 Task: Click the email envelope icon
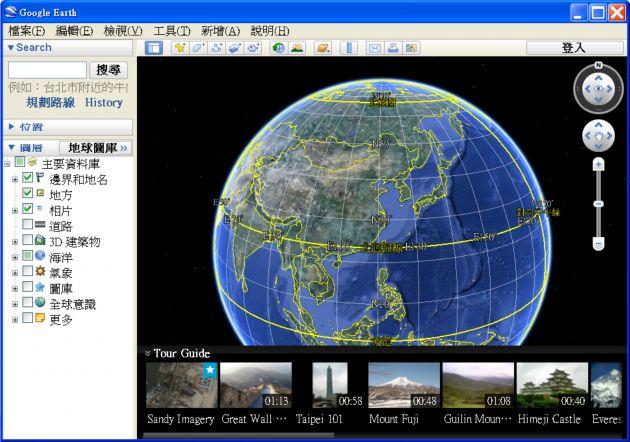pyautogui.click(x=375, y=48)
